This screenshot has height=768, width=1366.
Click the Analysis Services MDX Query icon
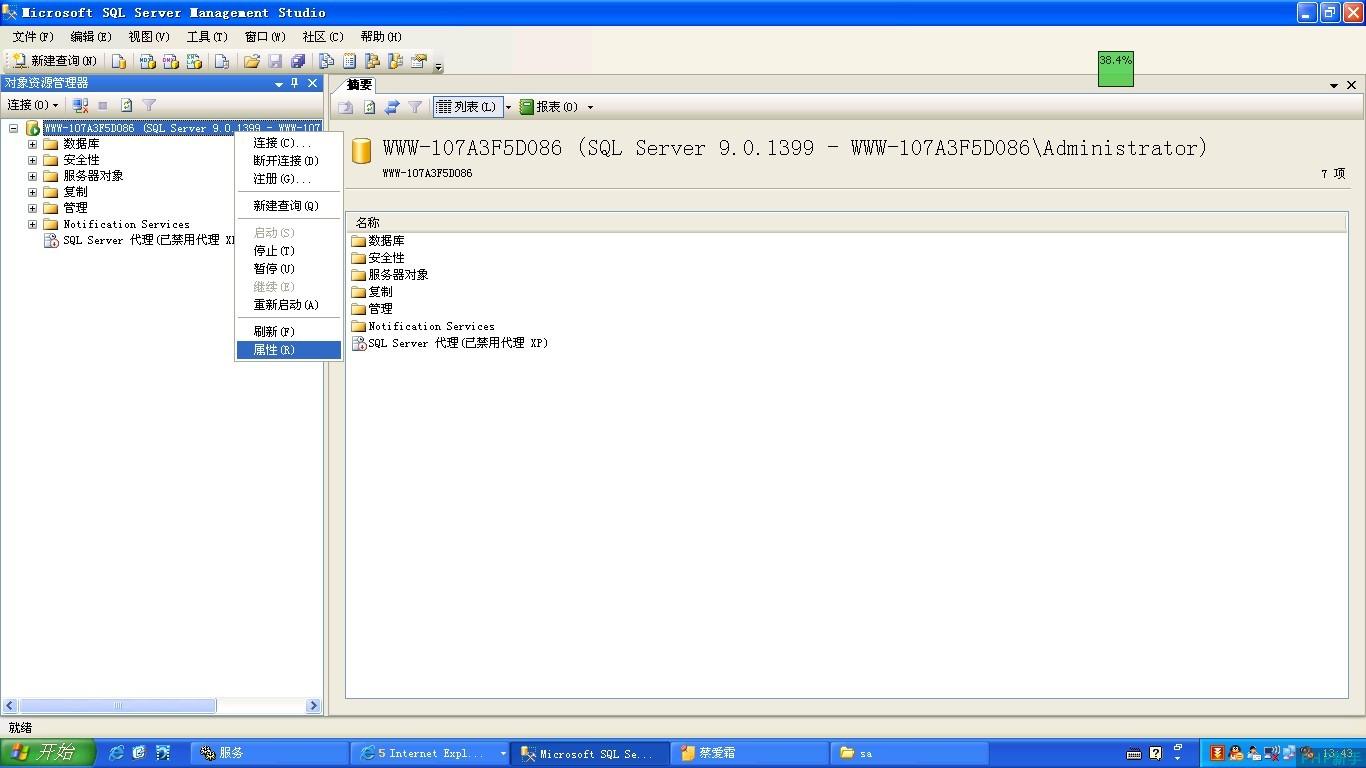point(147,61)
